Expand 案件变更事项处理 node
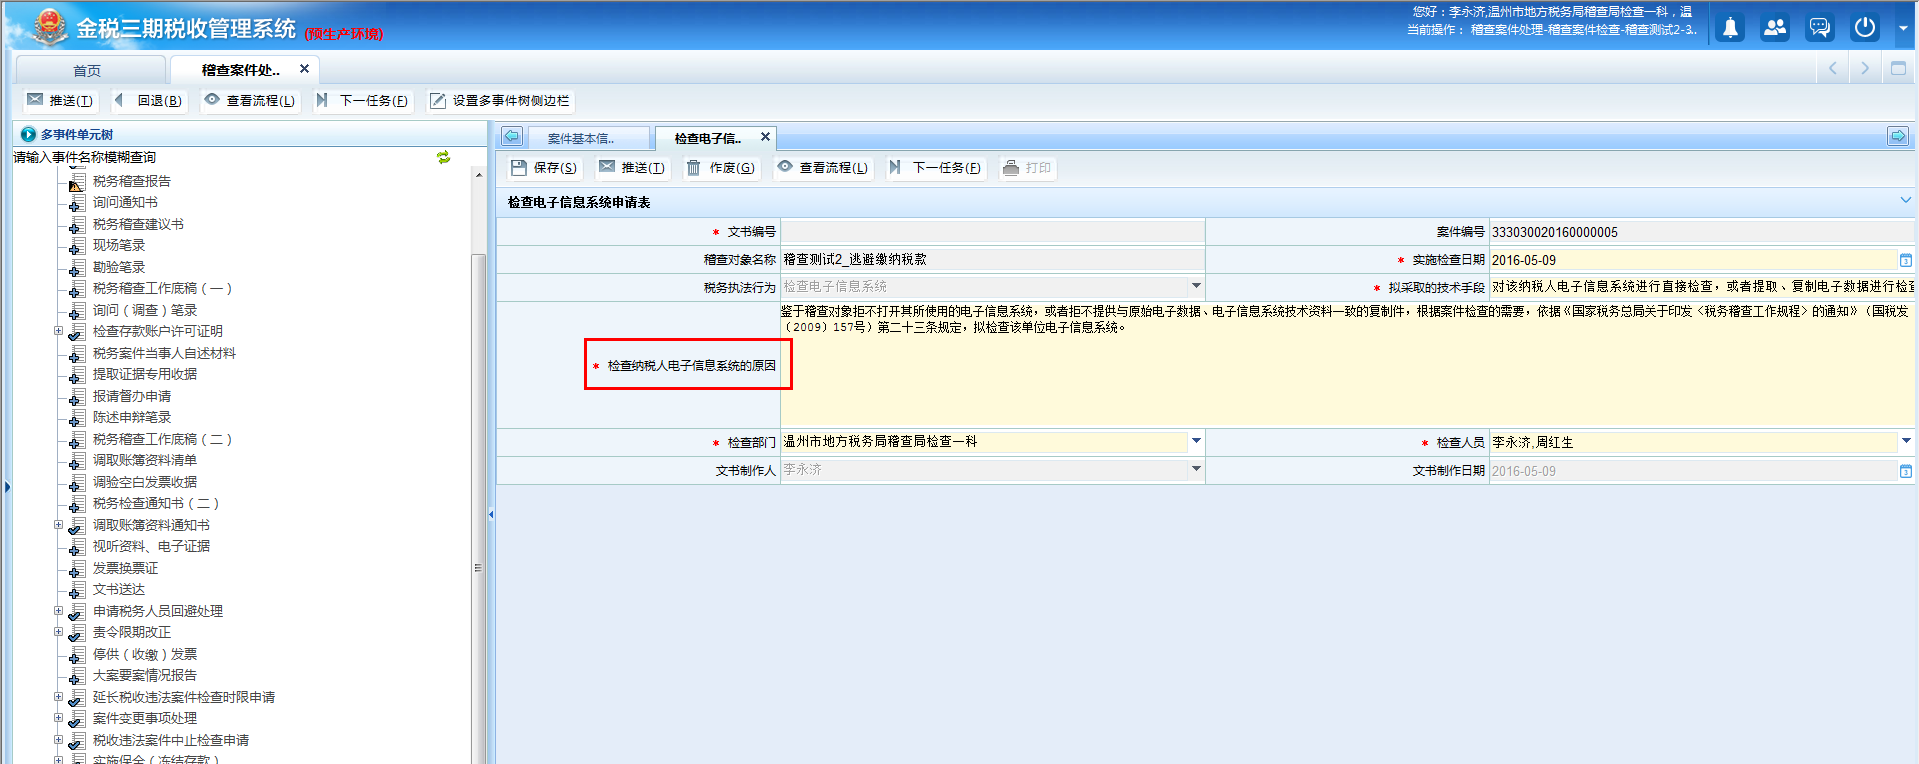 tap(58, 717)
